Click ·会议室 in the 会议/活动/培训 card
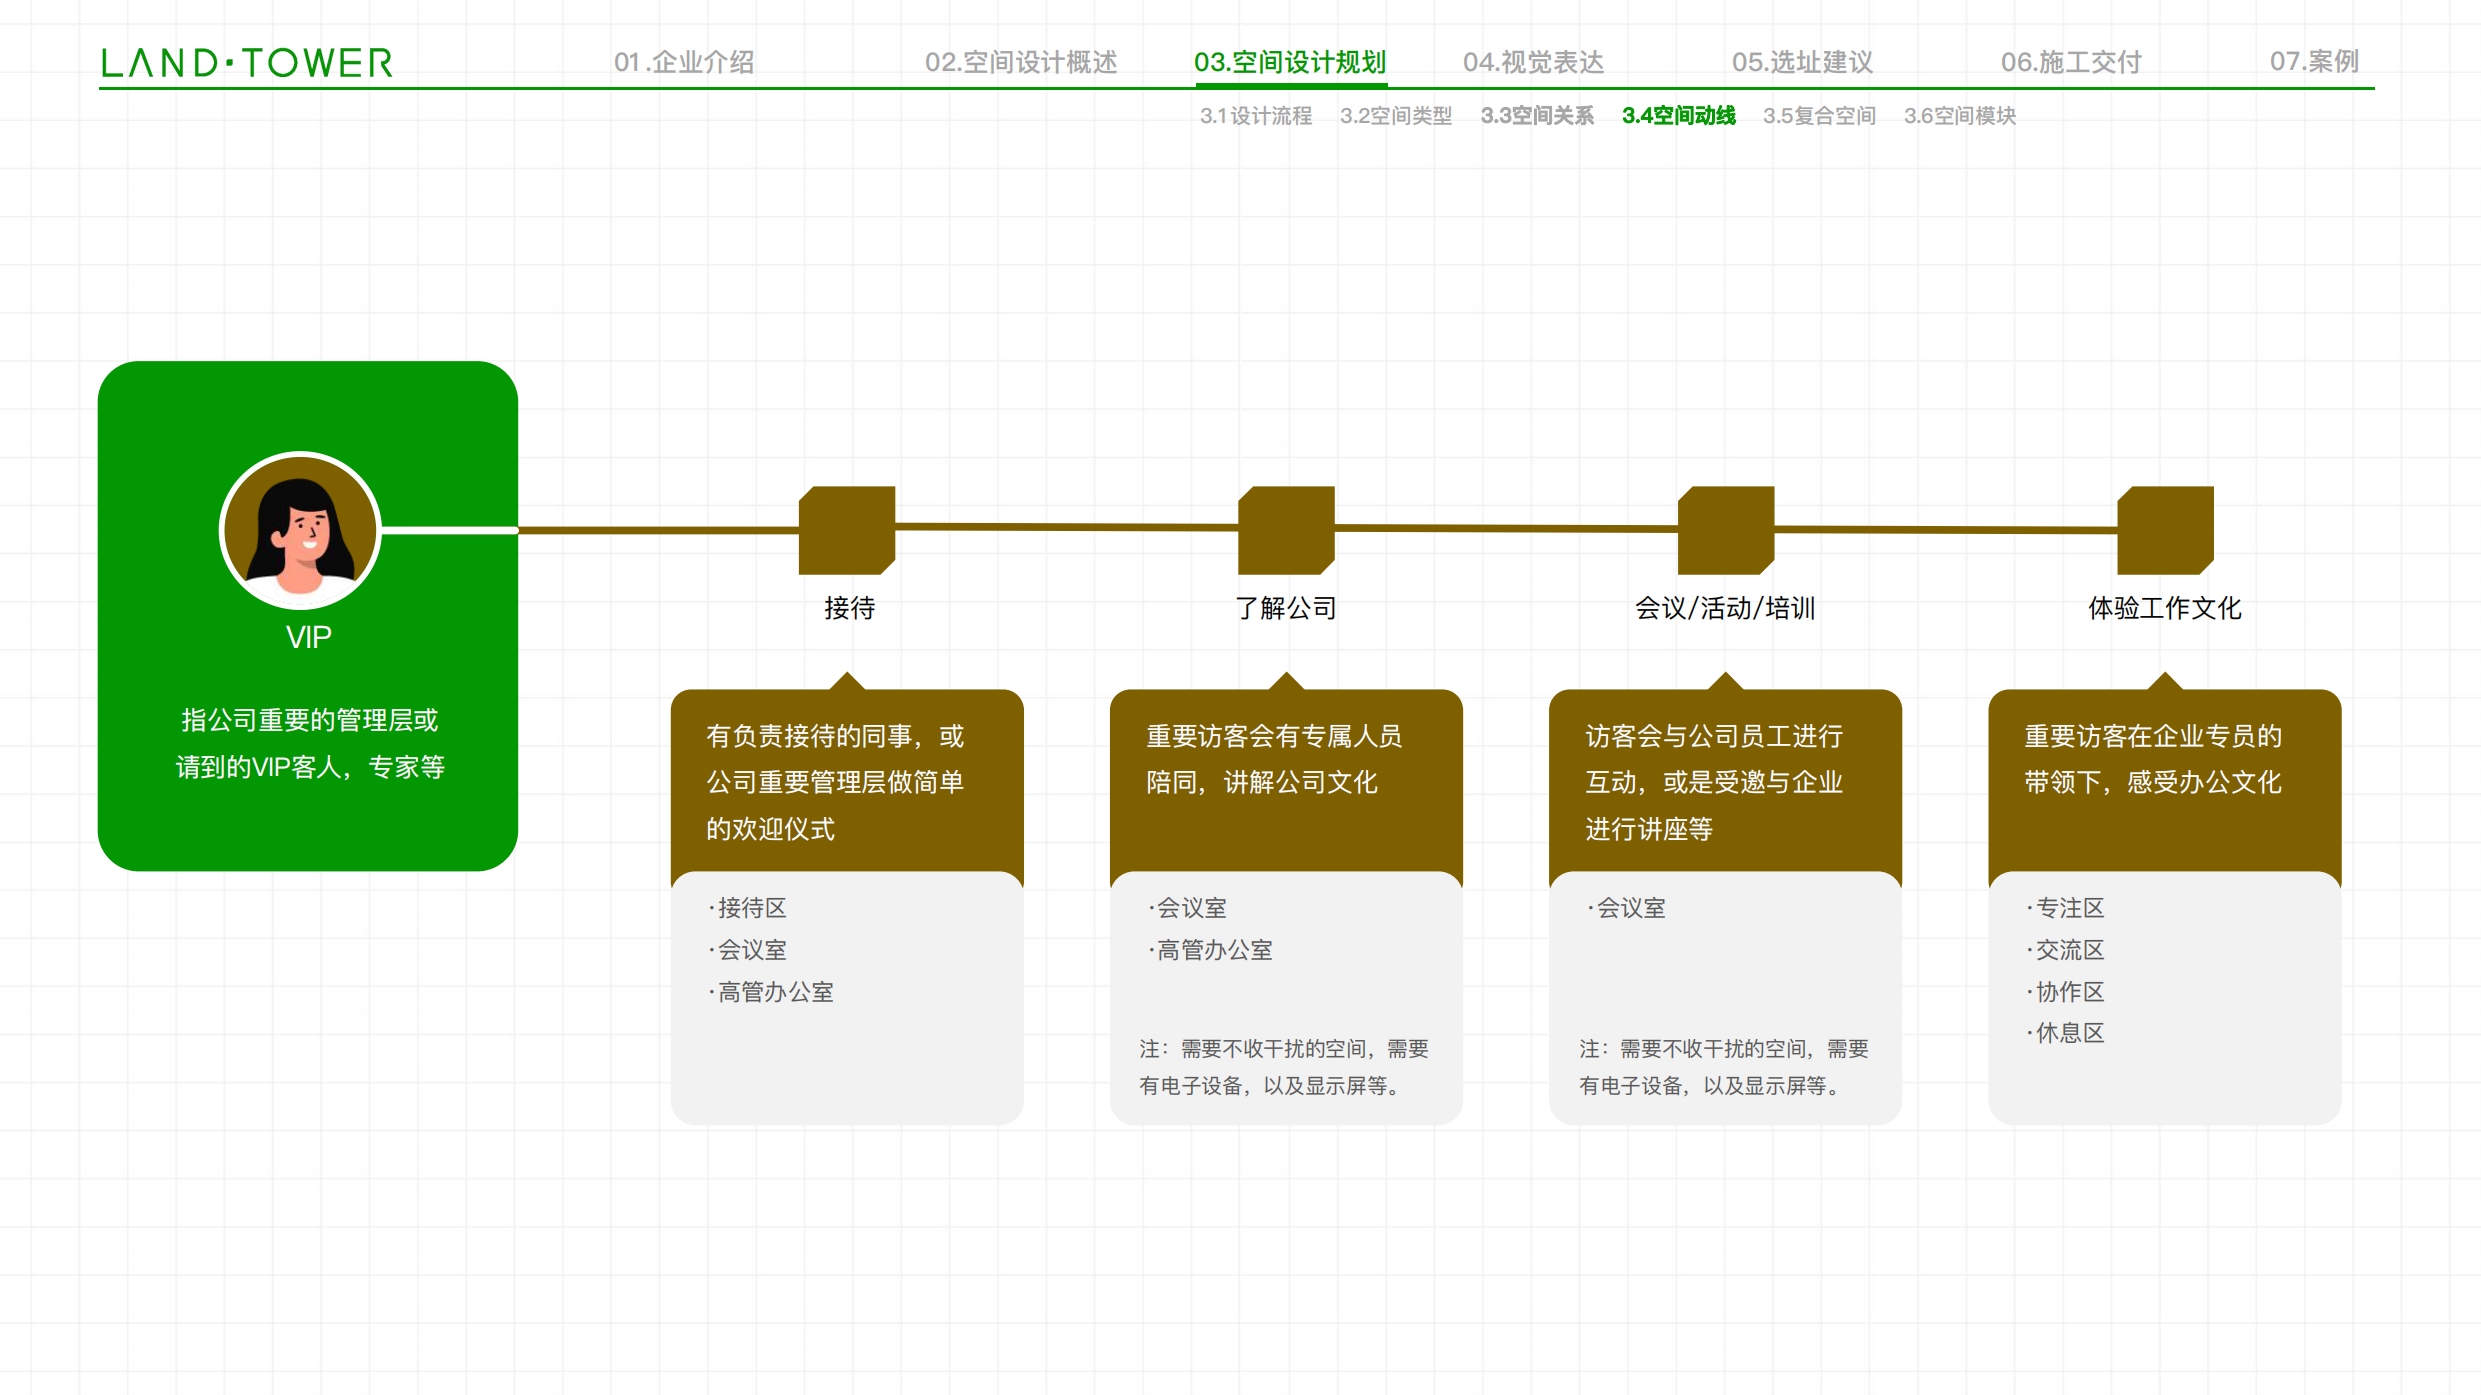The image size is (2481, 1395). [x=1626, y=908]
